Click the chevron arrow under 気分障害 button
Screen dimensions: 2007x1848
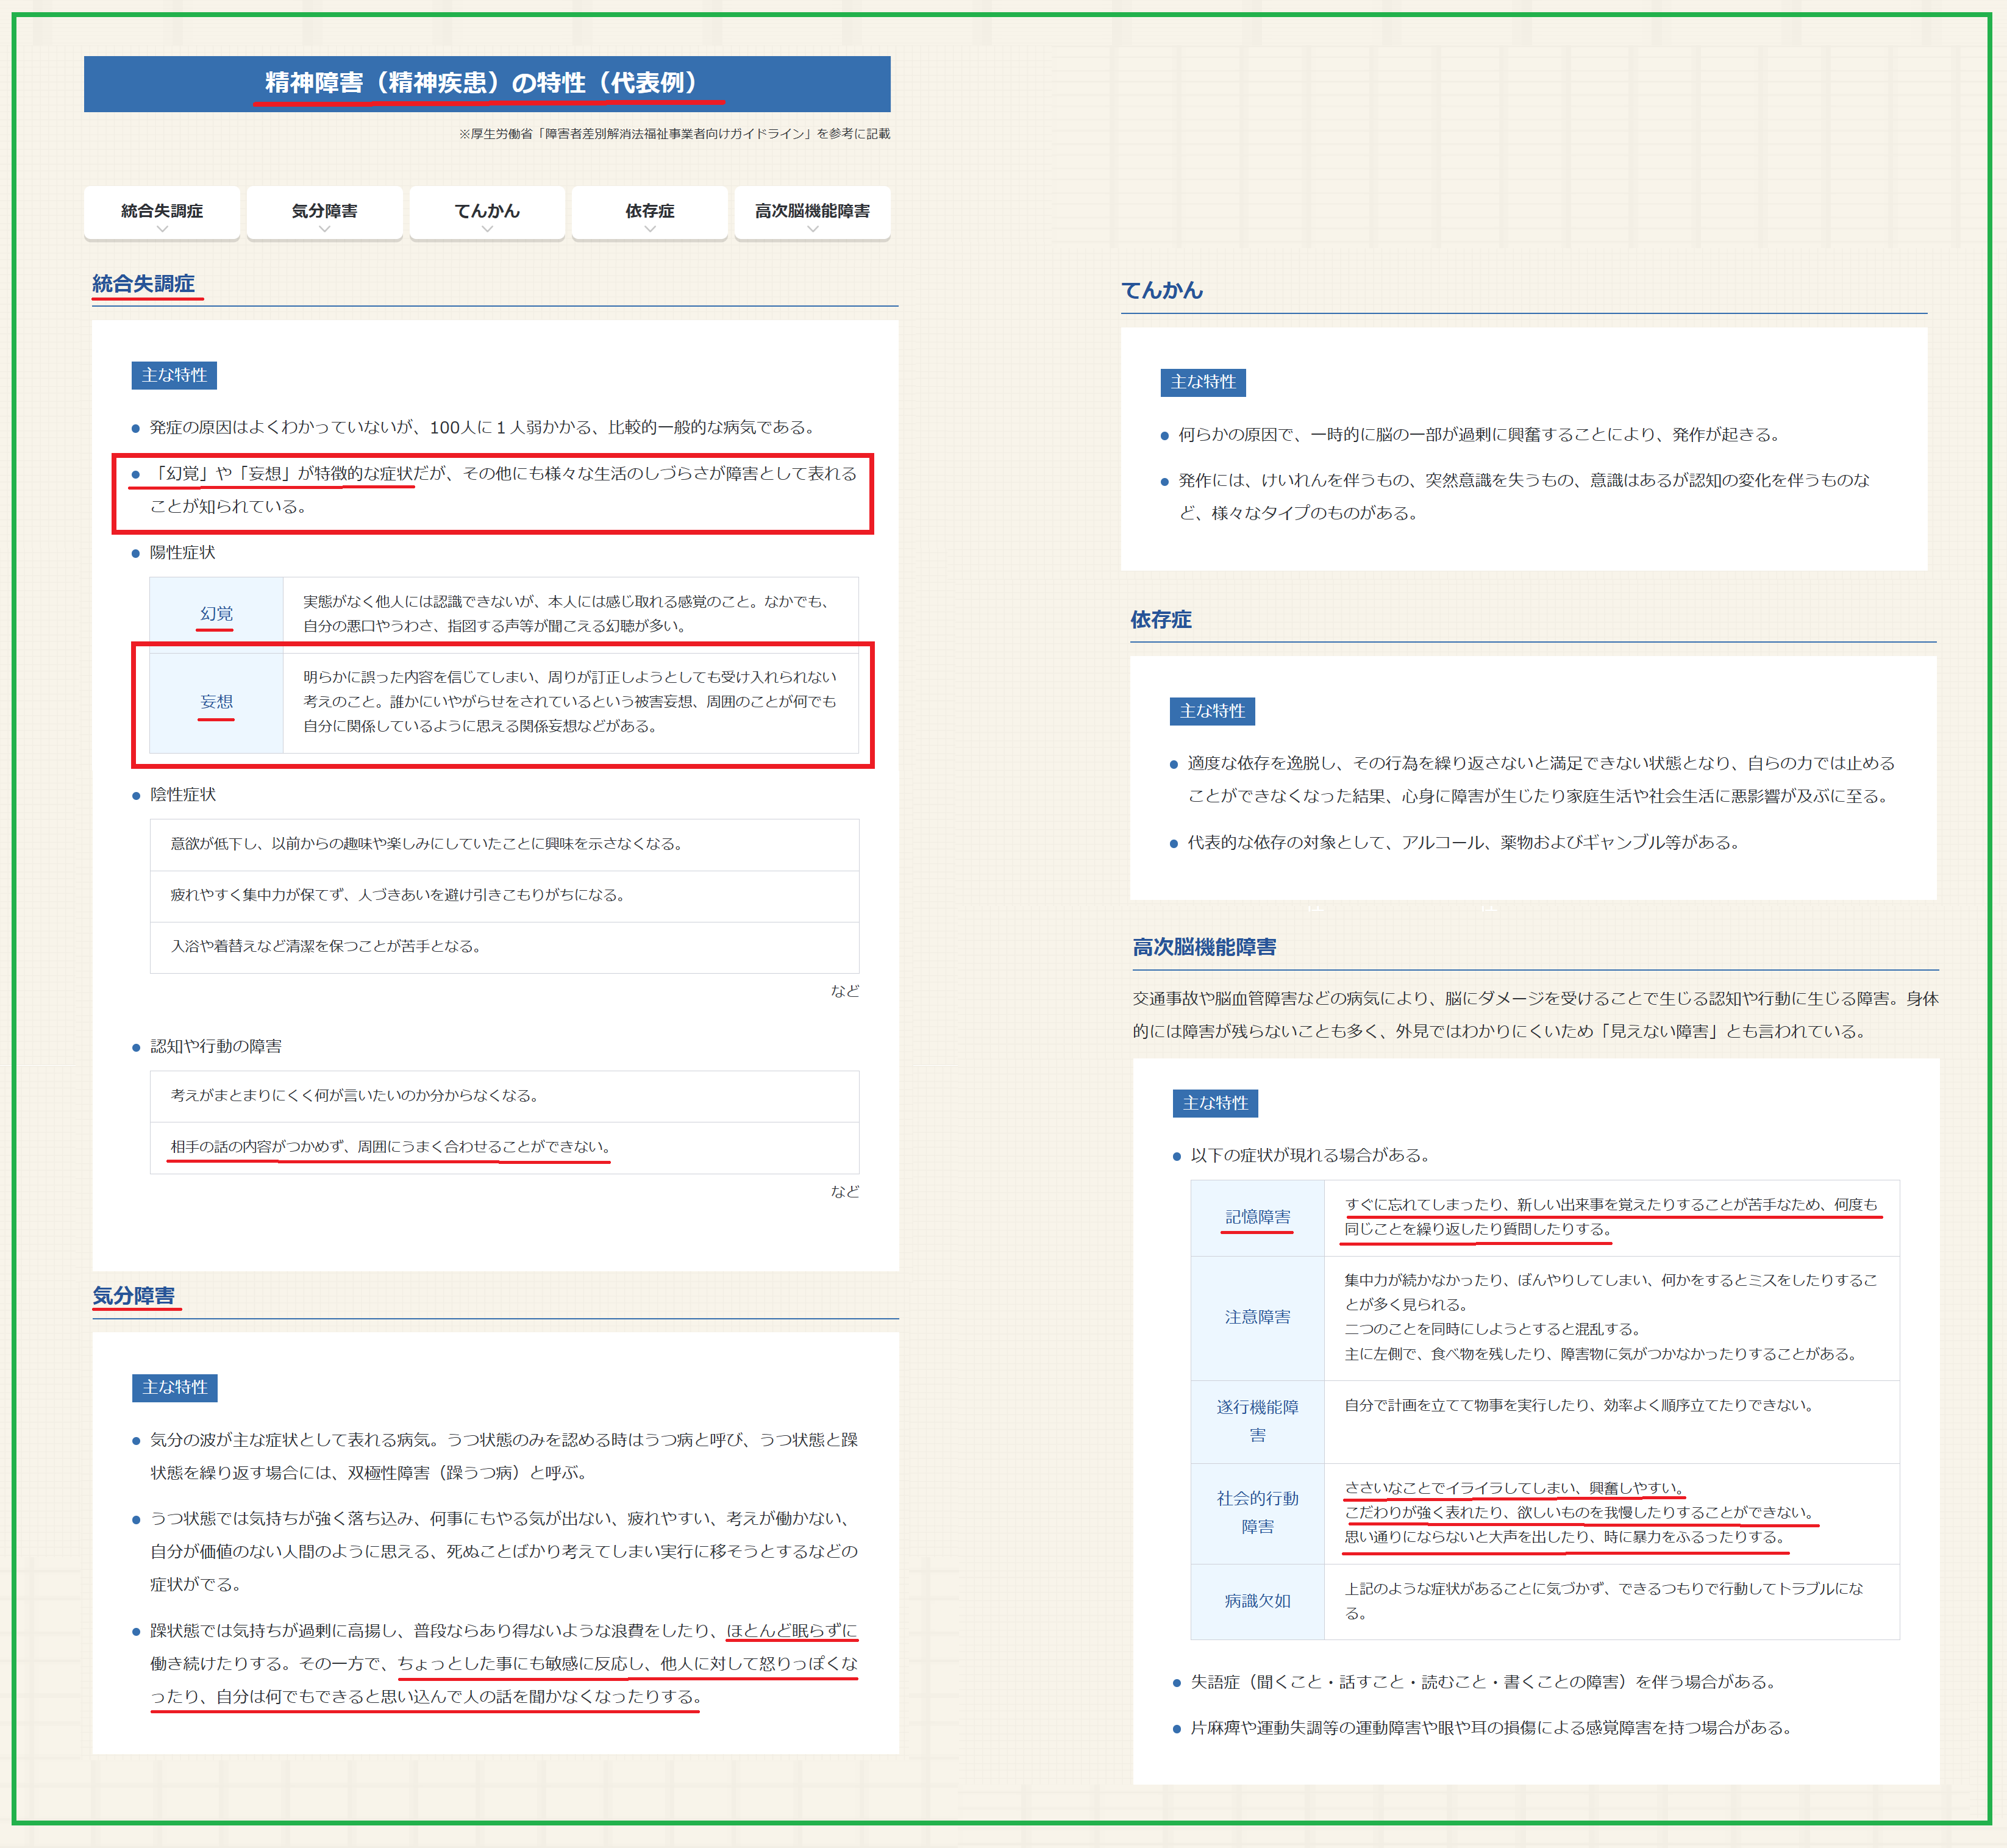tap(324, 229)
